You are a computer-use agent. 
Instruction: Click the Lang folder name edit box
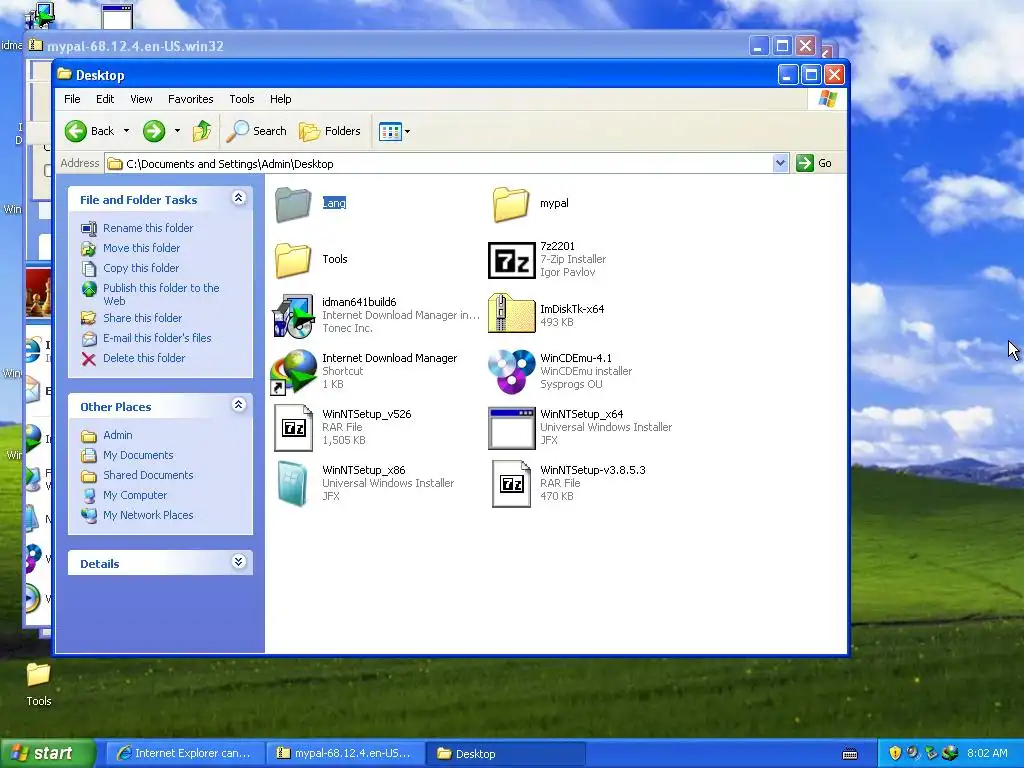tap(334, 203)
